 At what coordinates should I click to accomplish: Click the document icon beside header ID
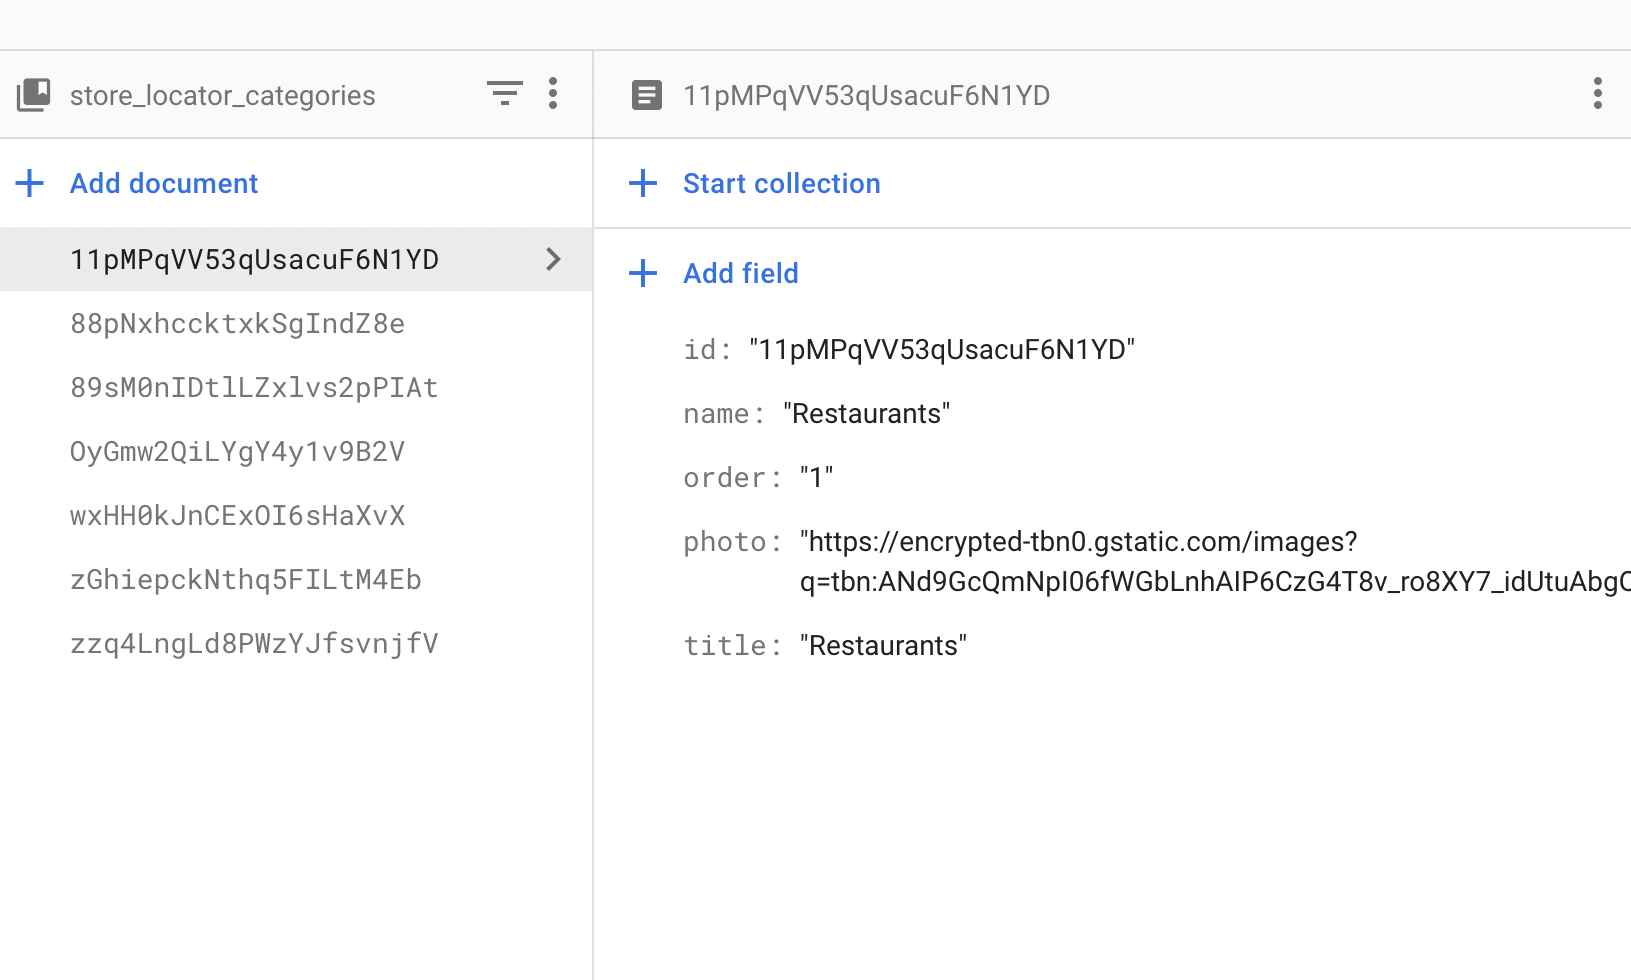[x=647, y=95]
